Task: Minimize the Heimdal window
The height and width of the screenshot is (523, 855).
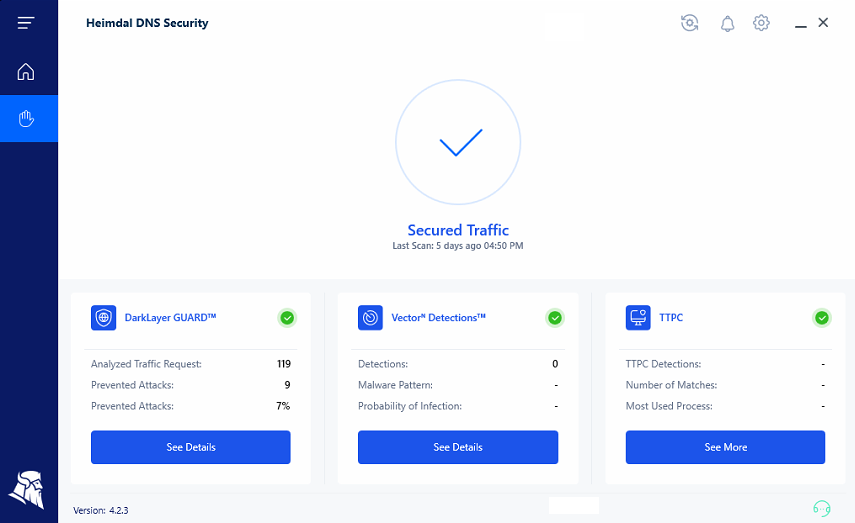Action: coord(800,25)
